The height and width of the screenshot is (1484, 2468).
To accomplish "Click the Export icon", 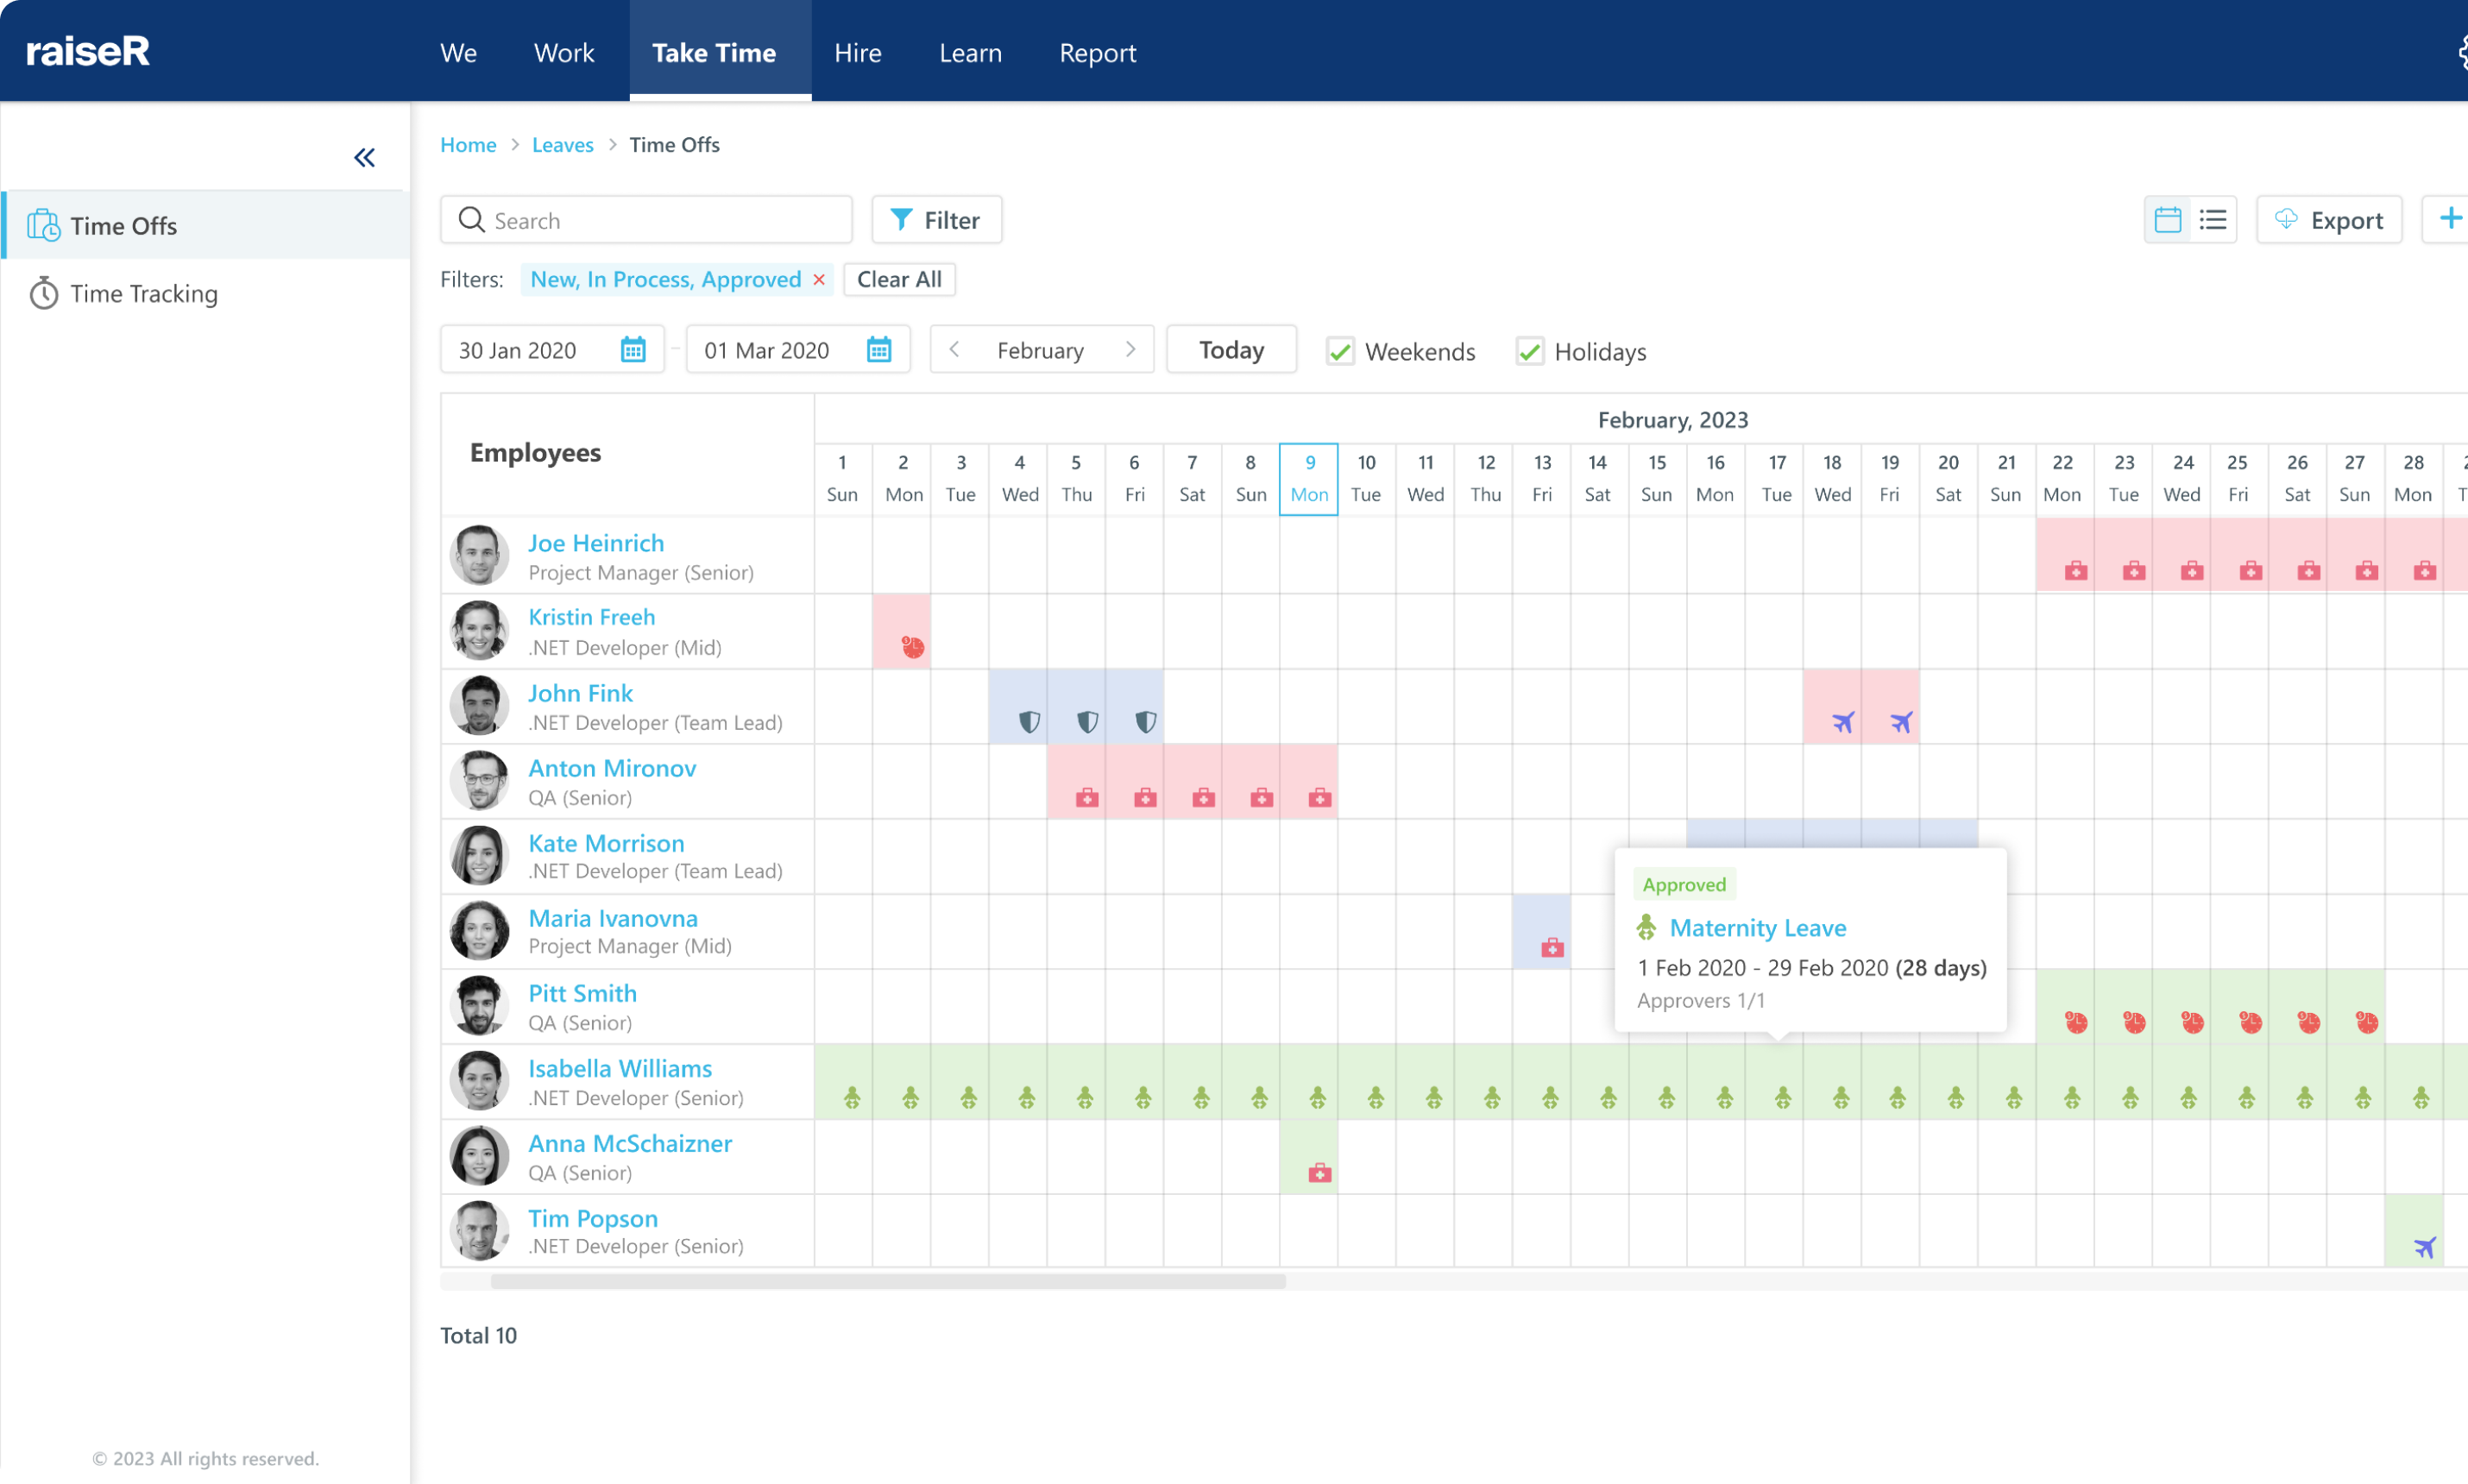I will coord(2287,219).
